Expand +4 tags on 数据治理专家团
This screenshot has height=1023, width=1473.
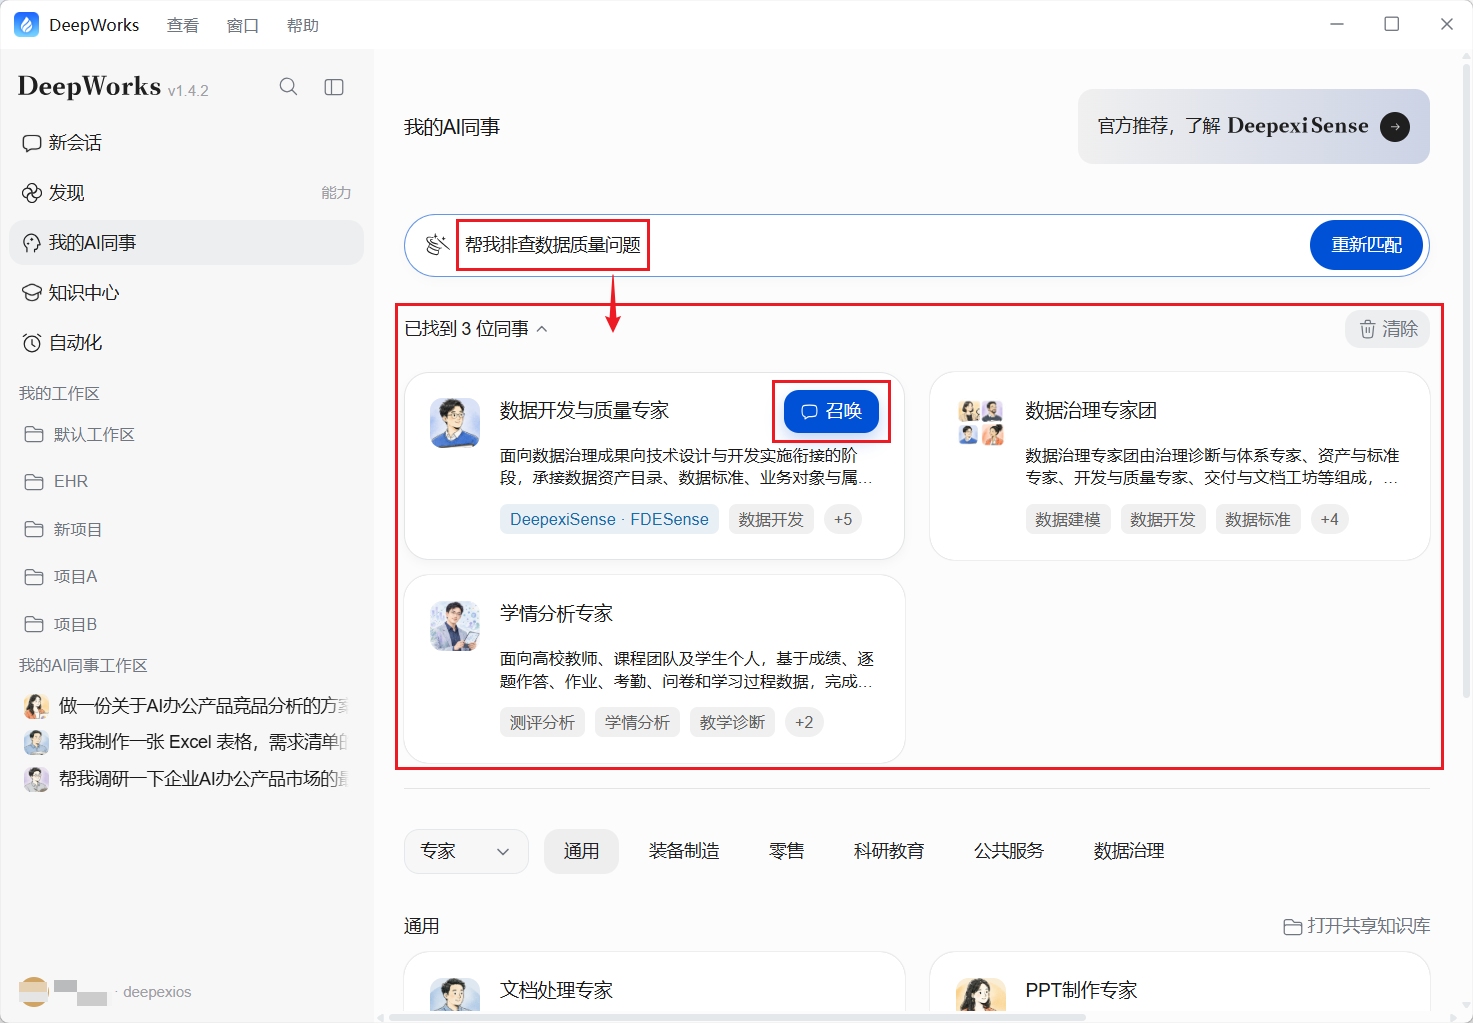tap(1329, 520)
